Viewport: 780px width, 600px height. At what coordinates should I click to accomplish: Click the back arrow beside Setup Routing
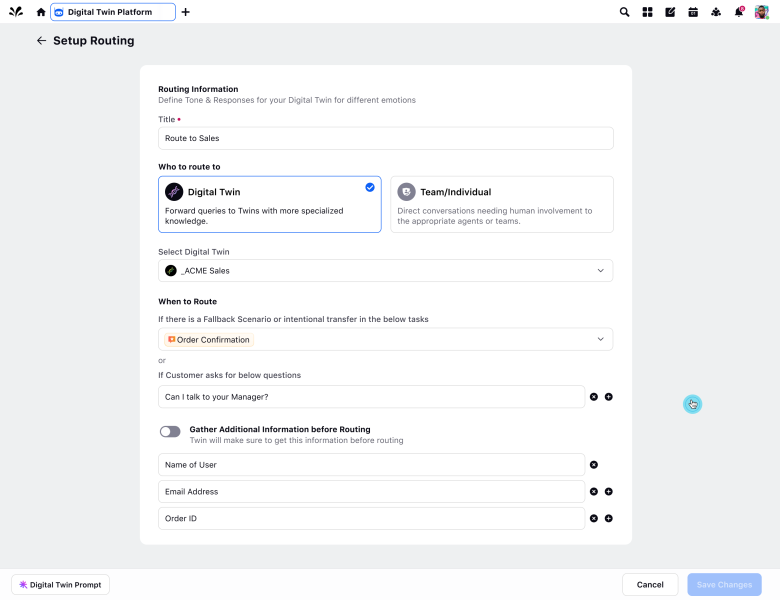click(x=41, y=41)
